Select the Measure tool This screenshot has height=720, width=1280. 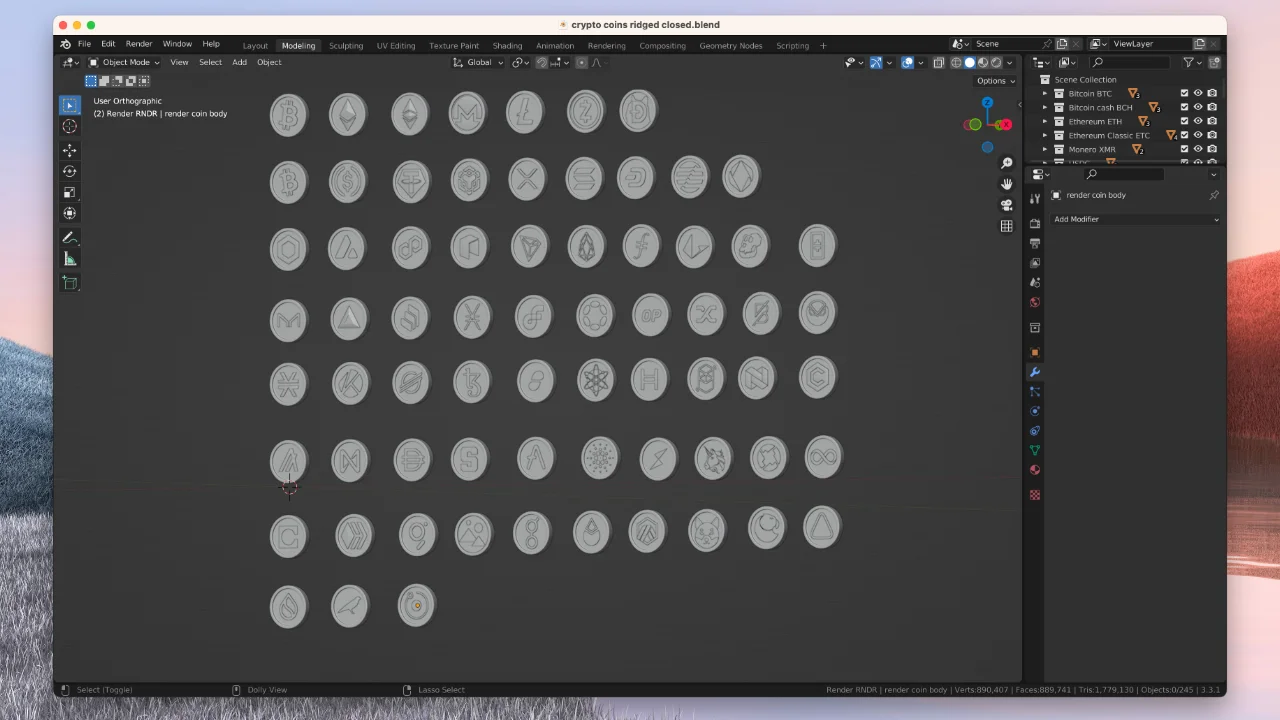pos(70,259)
